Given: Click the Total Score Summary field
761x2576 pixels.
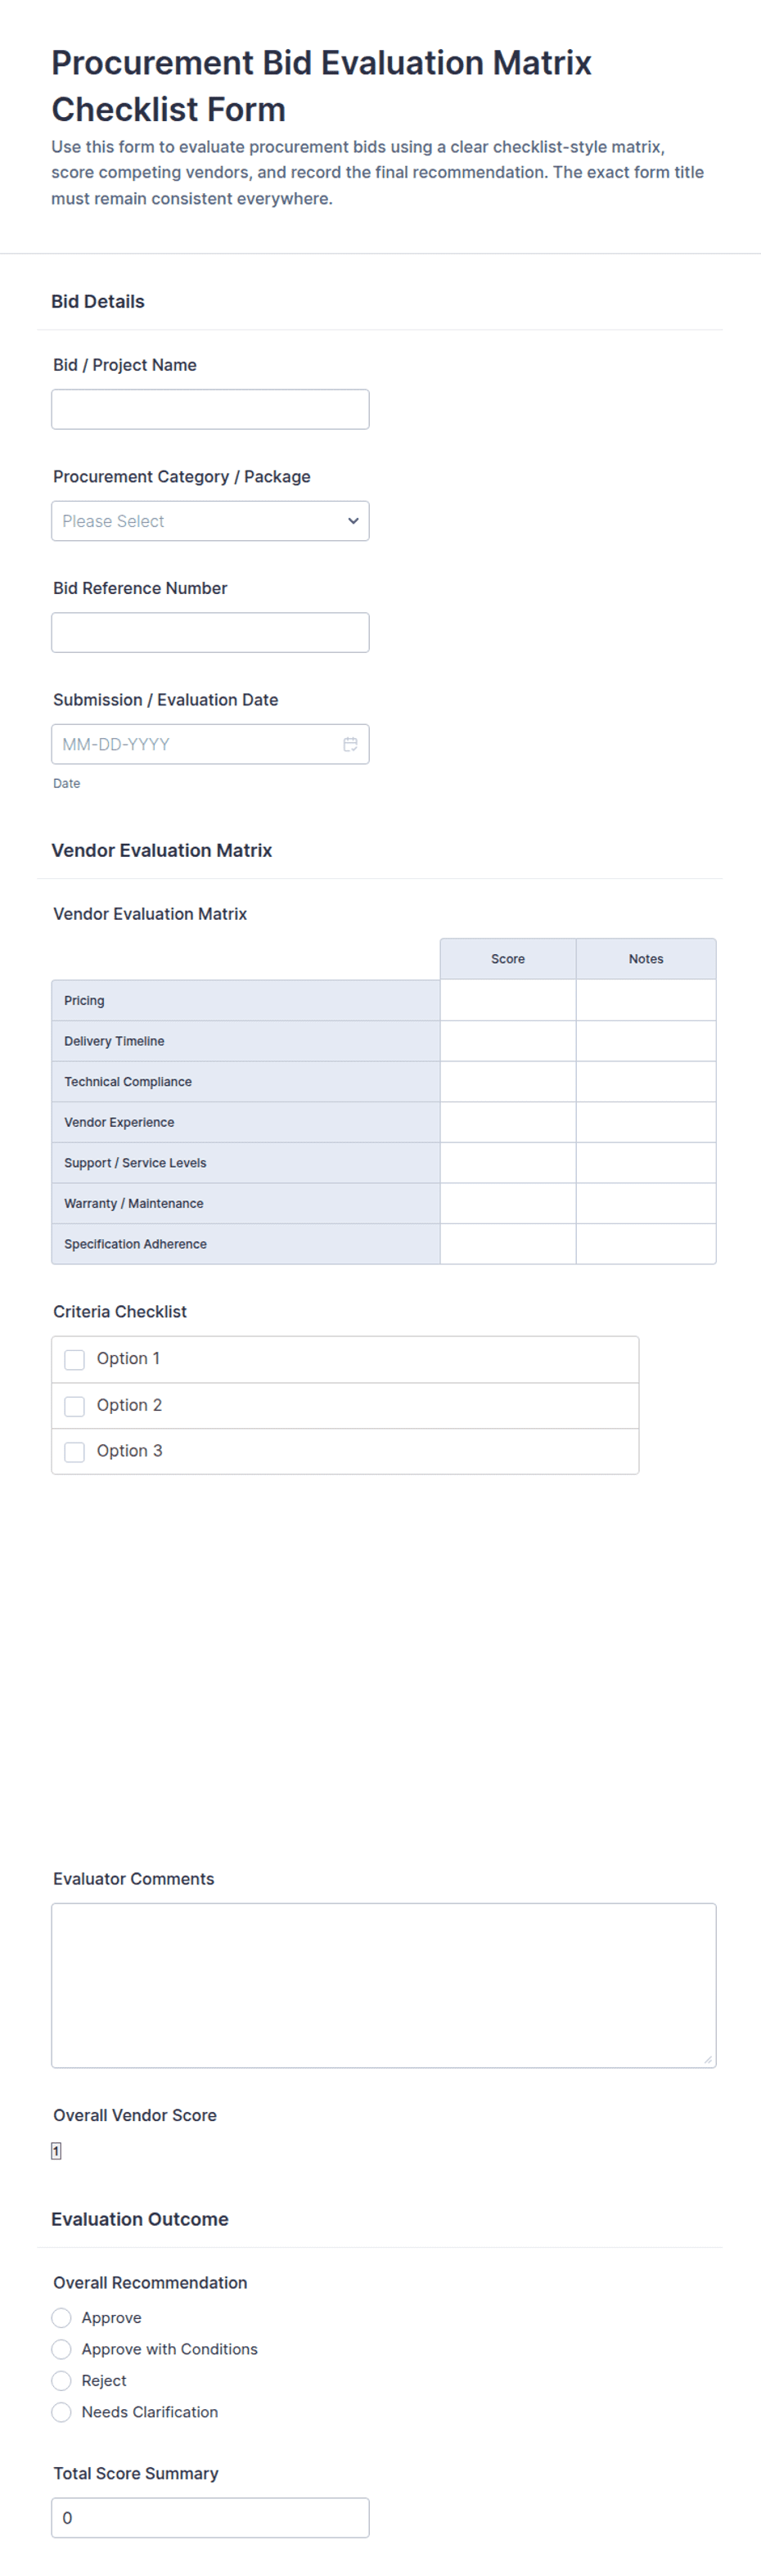Looking at the screenshot, I should [210, 2518].
